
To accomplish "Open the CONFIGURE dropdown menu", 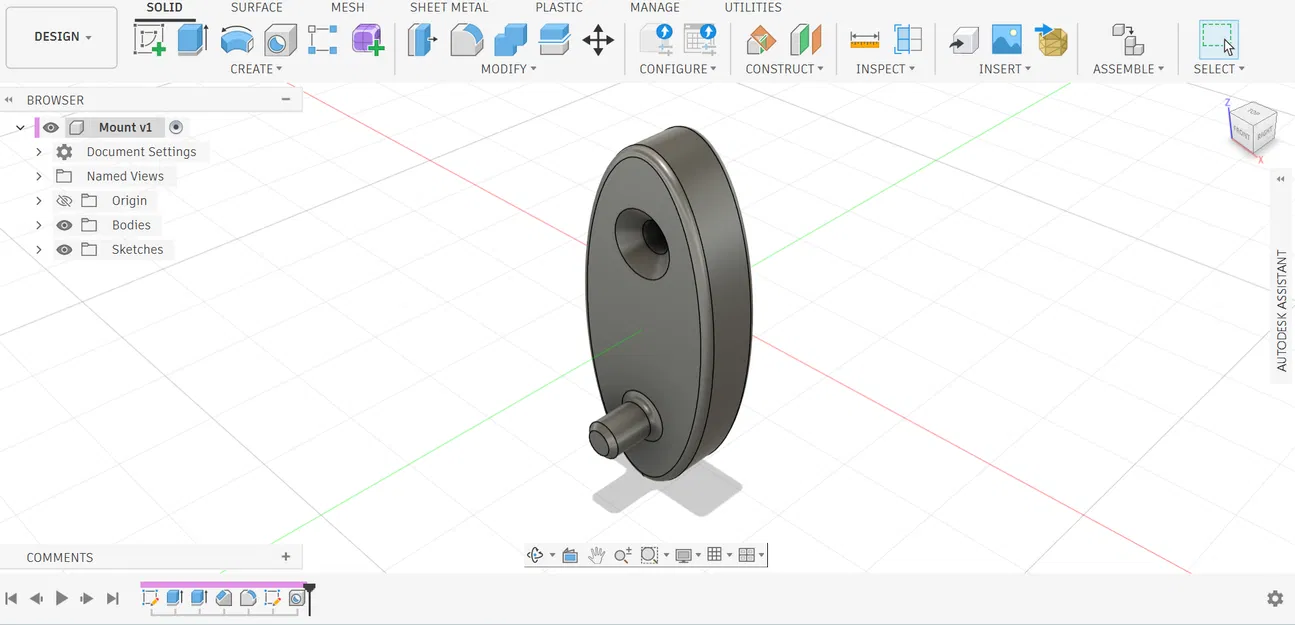I will (678, 69).
